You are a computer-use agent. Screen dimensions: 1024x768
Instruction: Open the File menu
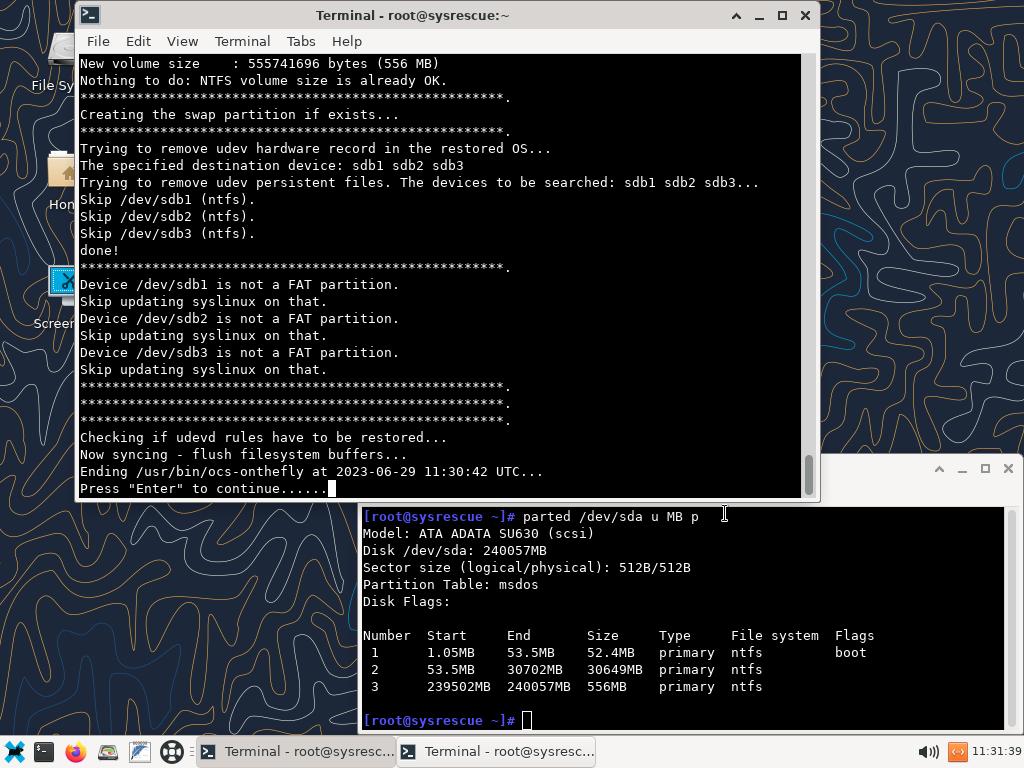tap(98, 41)
